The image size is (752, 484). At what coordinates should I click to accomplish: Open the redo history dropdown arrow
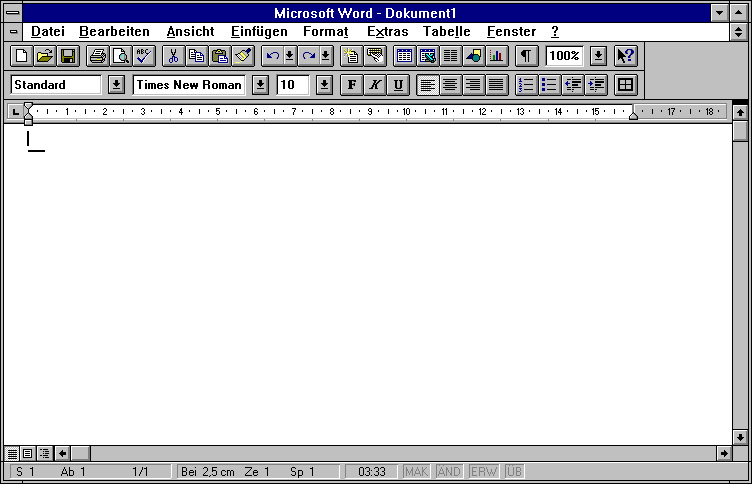click(326, 56)
